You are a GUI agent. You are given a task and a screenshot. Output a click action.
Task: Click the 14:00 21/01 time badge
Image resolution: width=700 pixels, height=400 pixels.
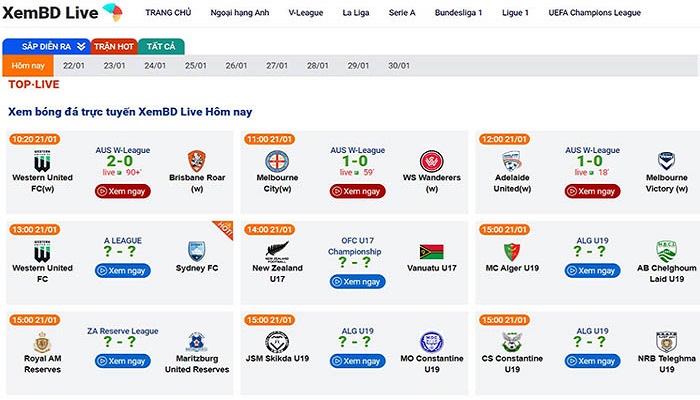point(269,229)
